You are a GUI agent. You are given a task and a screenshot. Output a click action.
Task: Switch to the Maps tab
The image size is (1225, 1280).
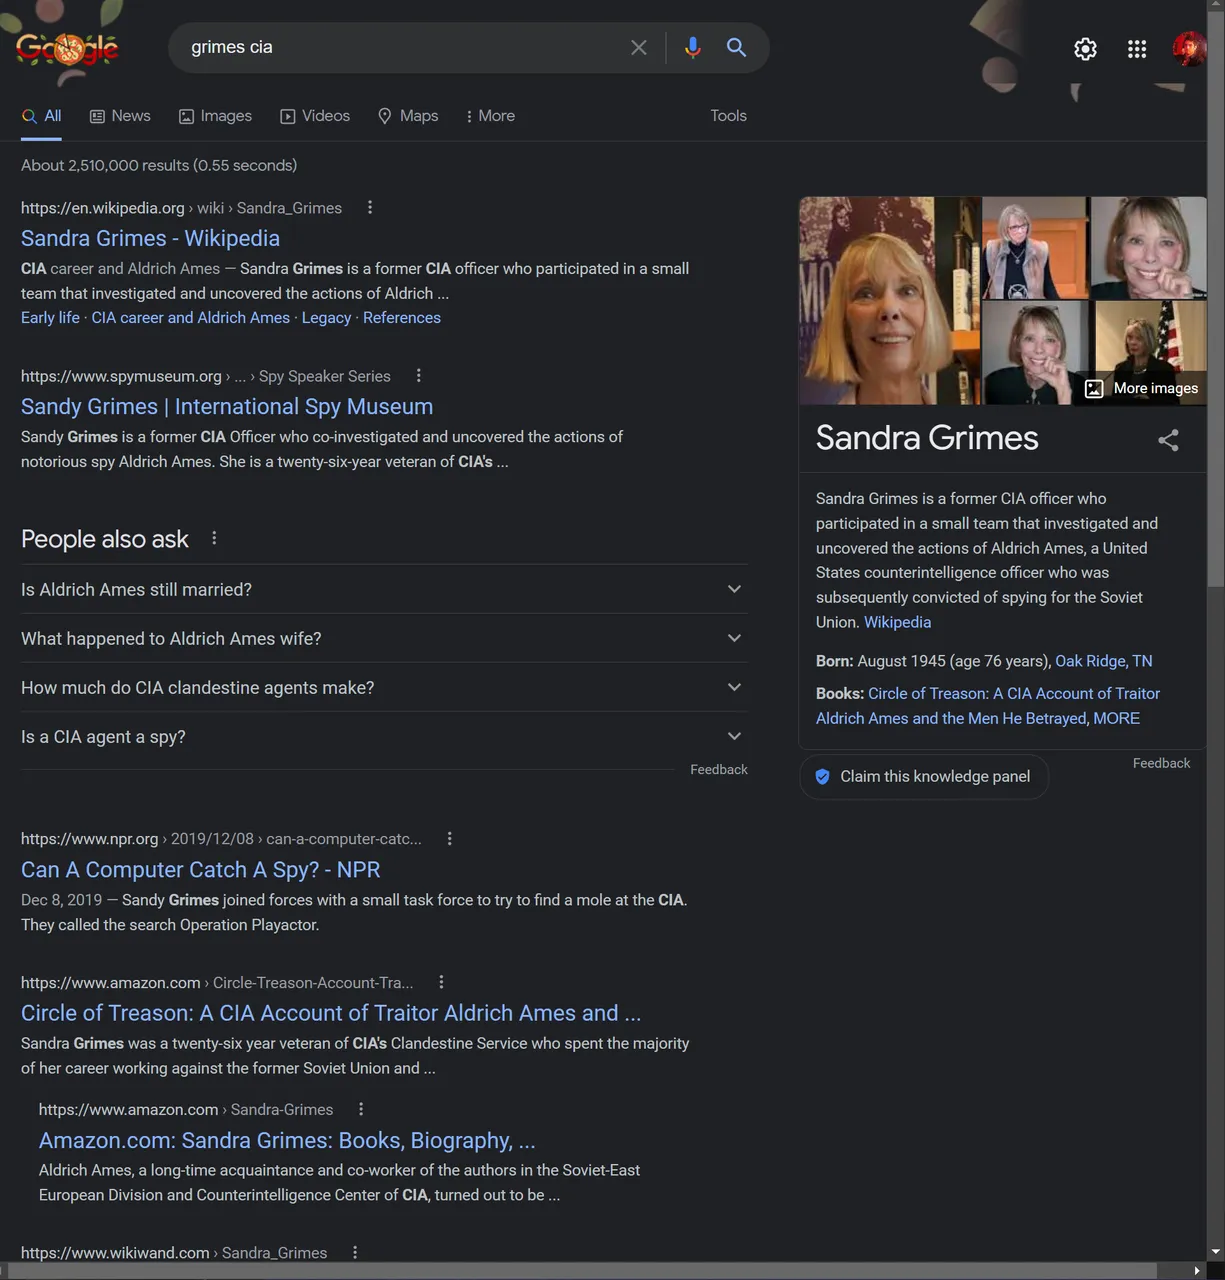[x=408, y=116]
